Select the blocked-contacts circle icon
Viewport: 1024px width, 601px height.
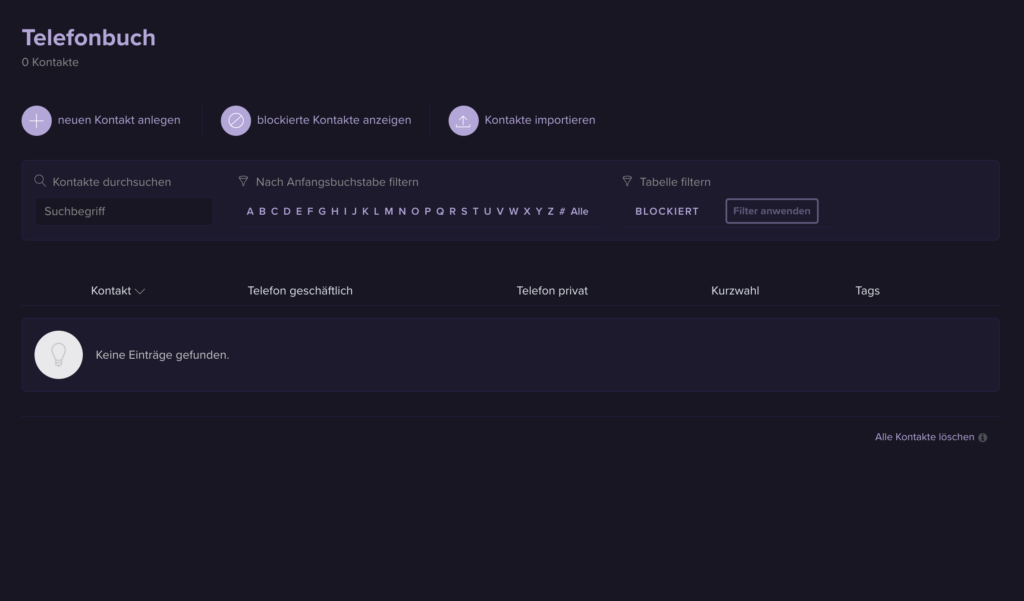point(236,120)
